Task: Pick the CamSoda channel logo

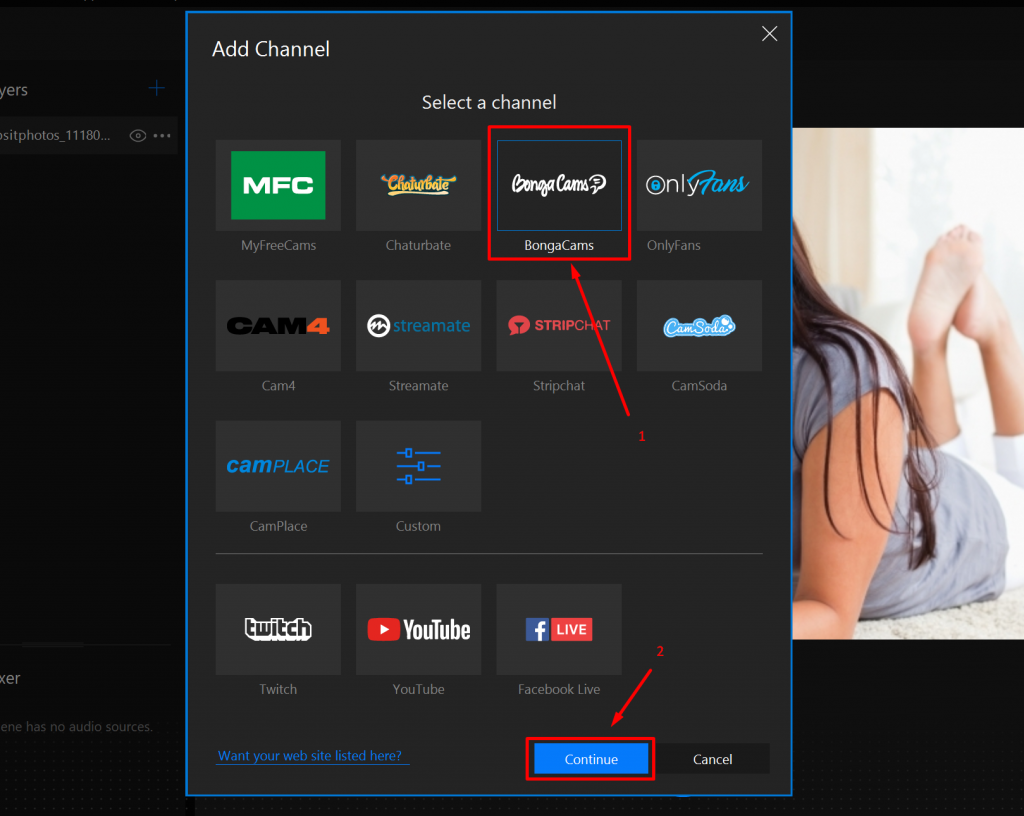Action: 699,326
